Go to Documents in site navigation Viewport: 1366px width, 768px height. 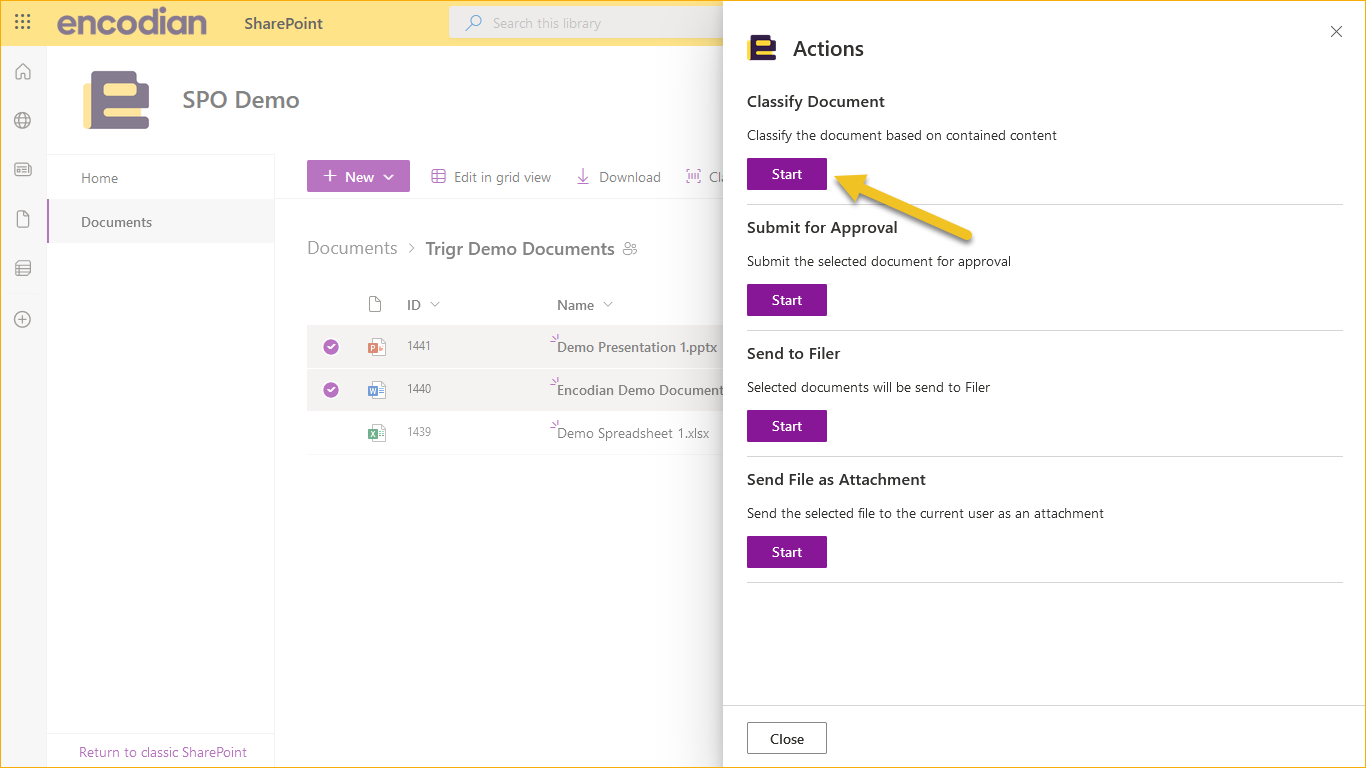tap(116, 222)
